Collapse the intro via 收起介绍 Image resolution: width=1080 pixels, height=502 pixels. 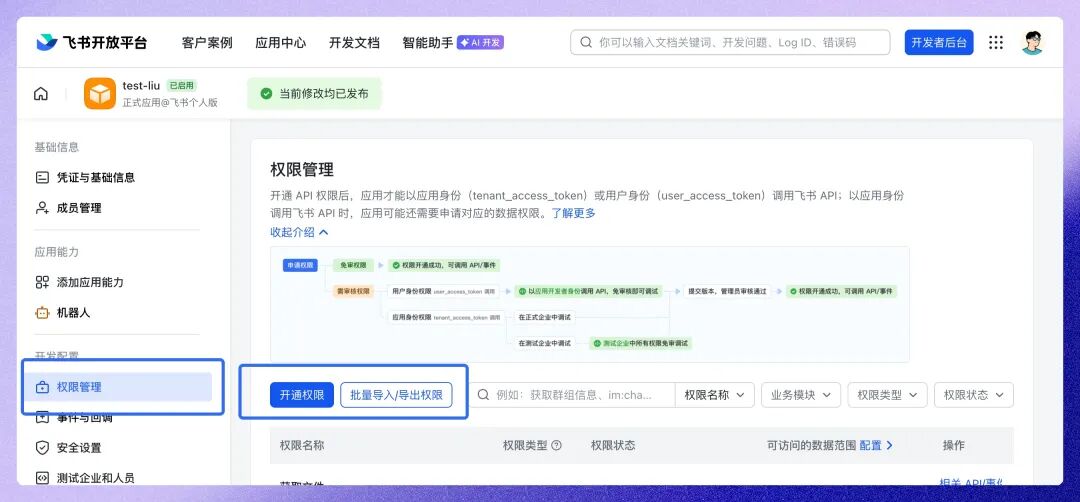tap(299, 232)
